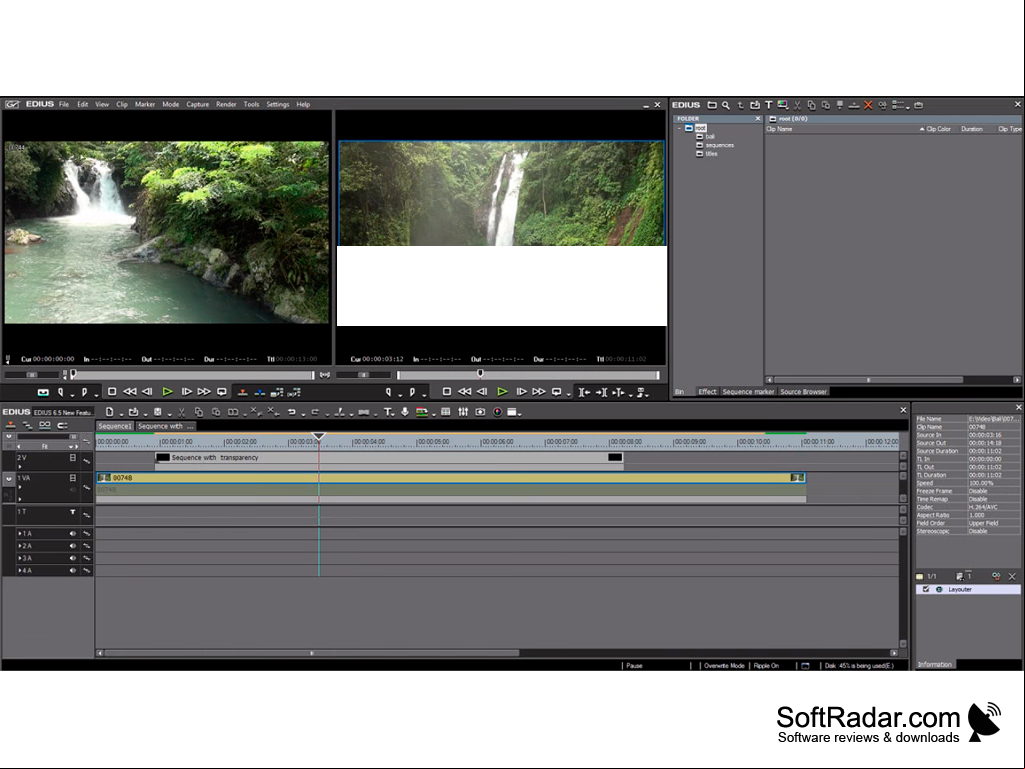Open the Settings menu
Viewport: 1025px width, 769px height.
tap(277, 104)
